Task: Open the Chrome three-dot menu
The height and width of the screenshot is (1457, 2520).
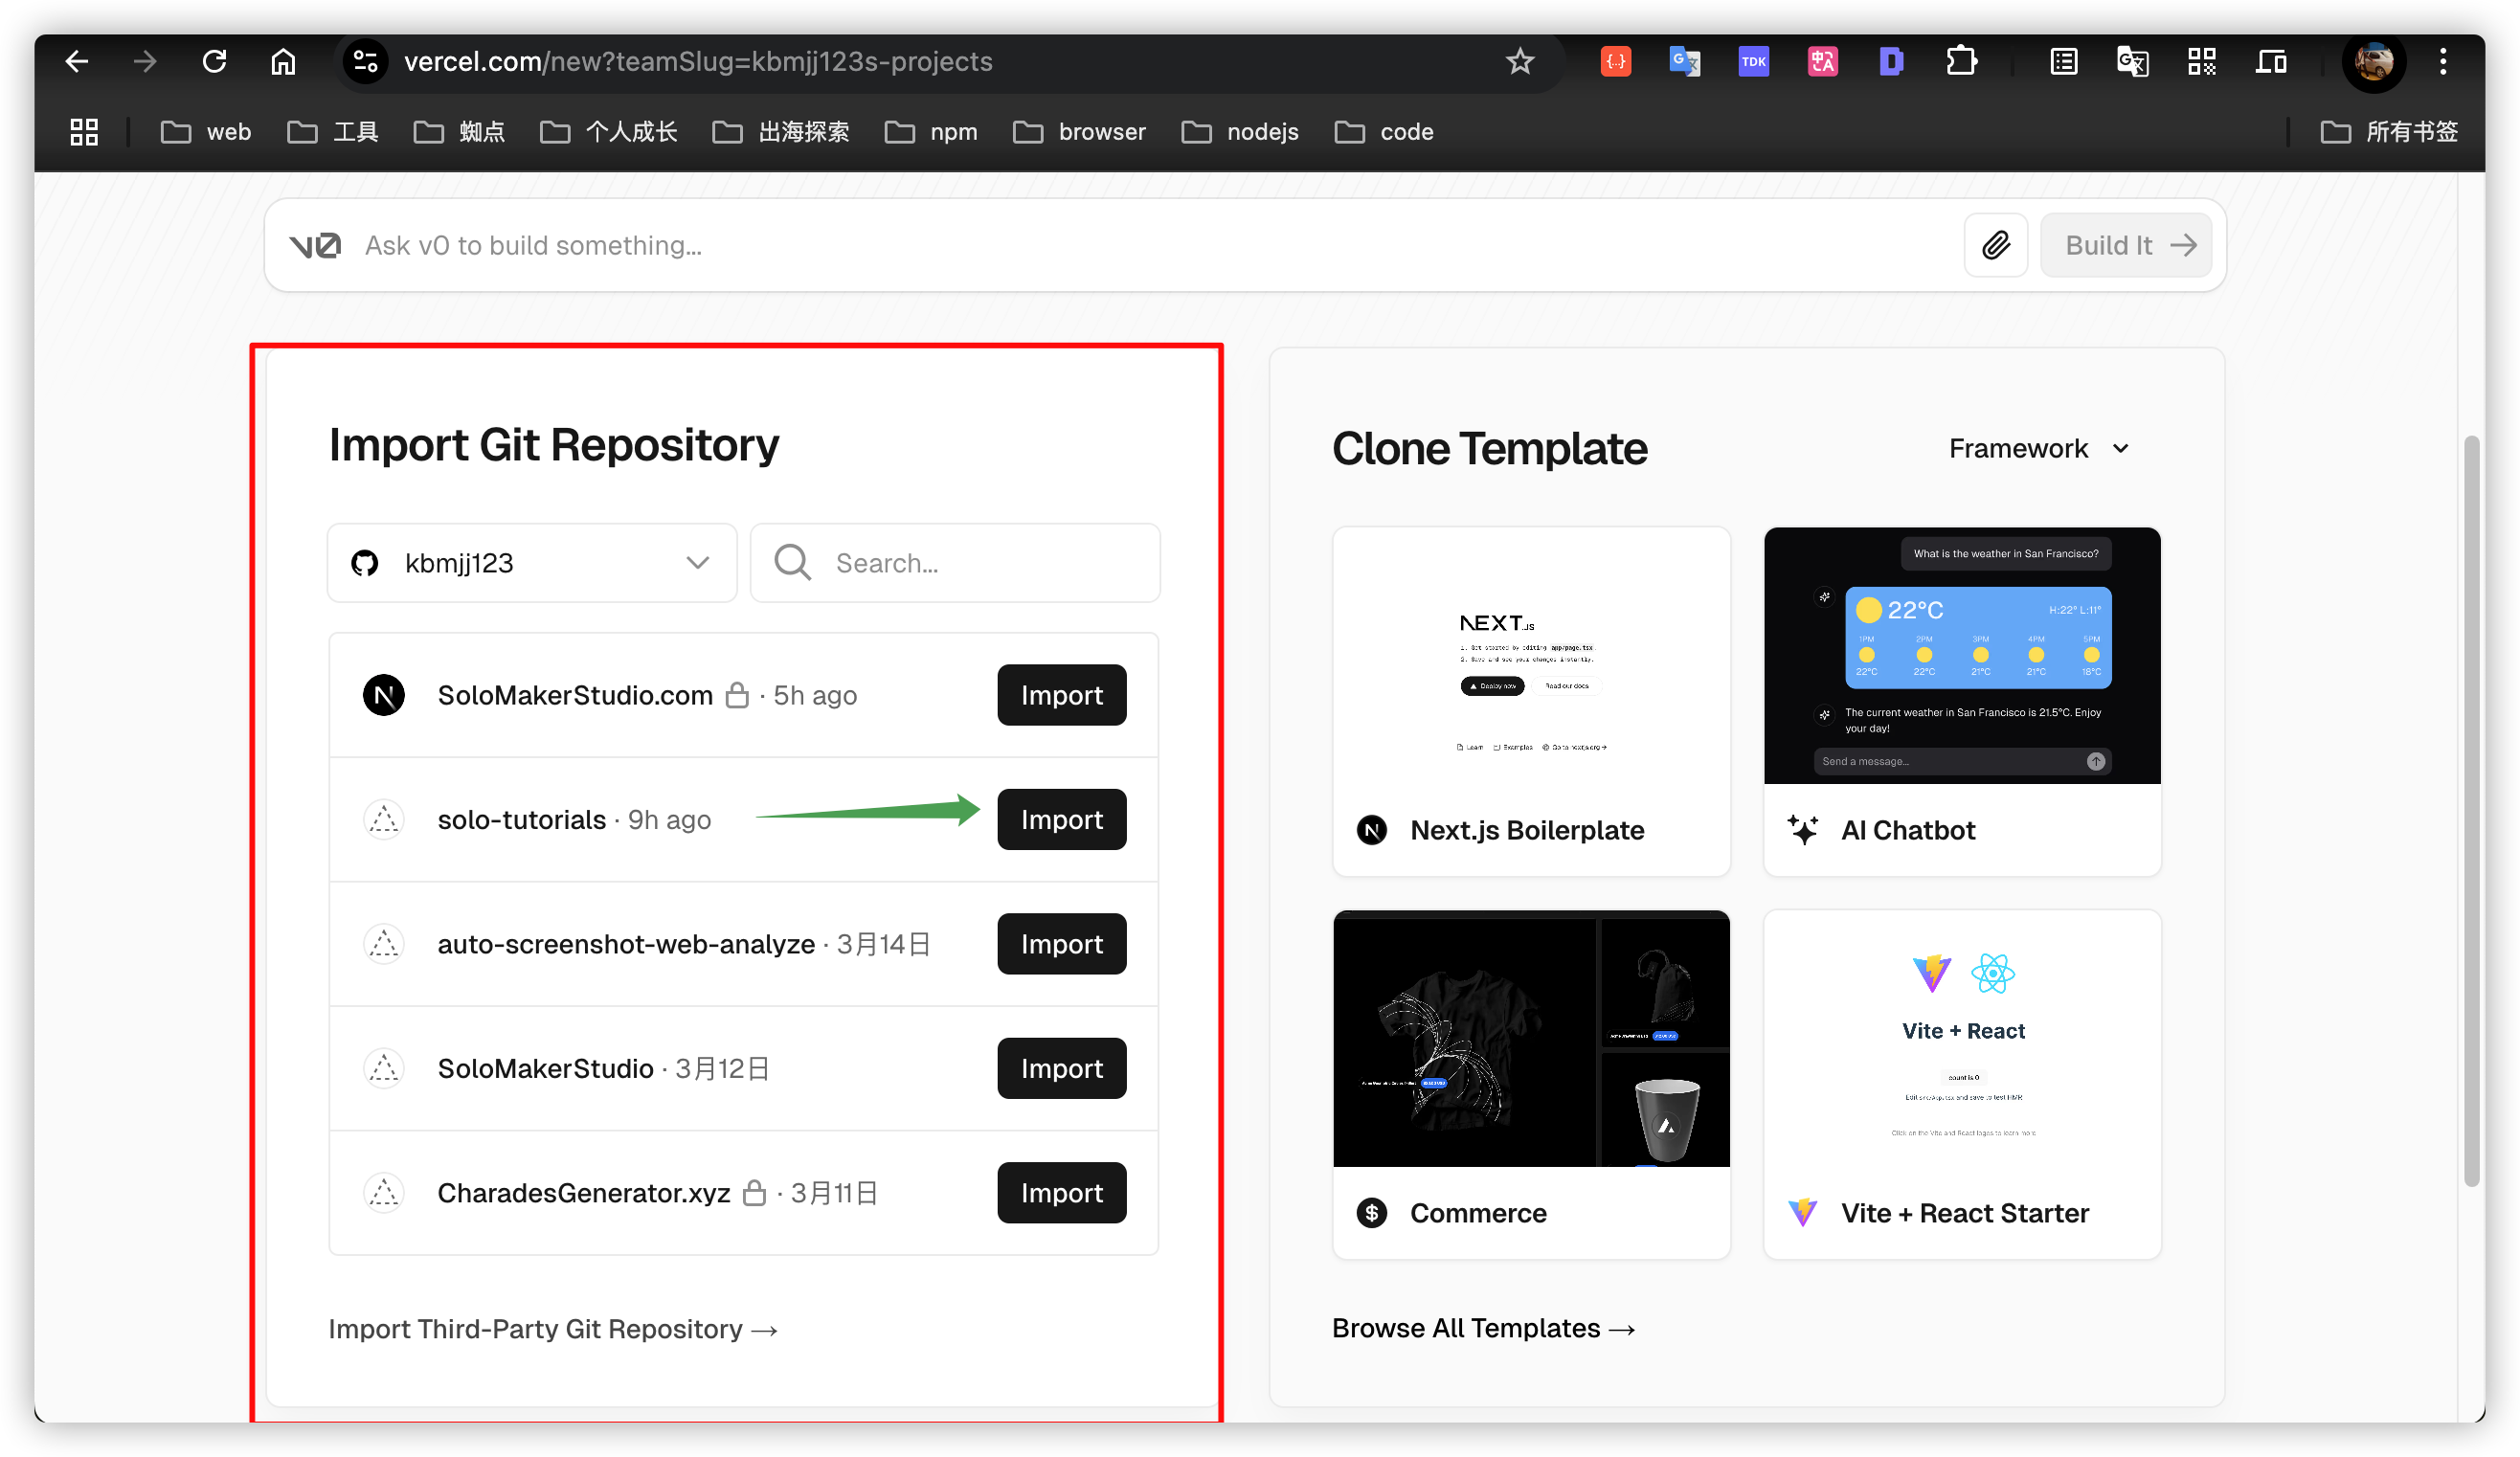Action: (x=2442, y=62)
